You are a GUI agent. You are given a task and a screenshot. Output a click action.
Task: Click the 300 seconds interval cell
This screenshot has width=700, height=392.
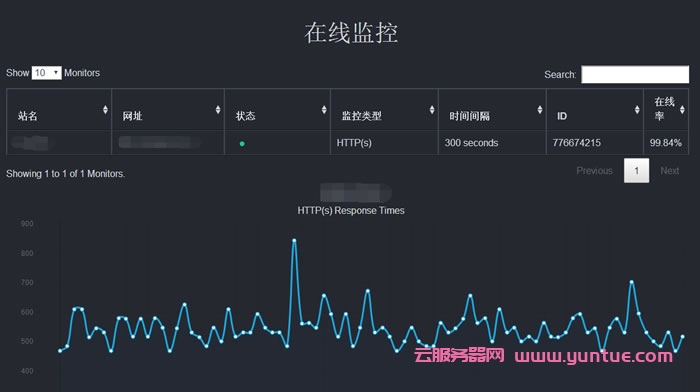tap(471, 143)
